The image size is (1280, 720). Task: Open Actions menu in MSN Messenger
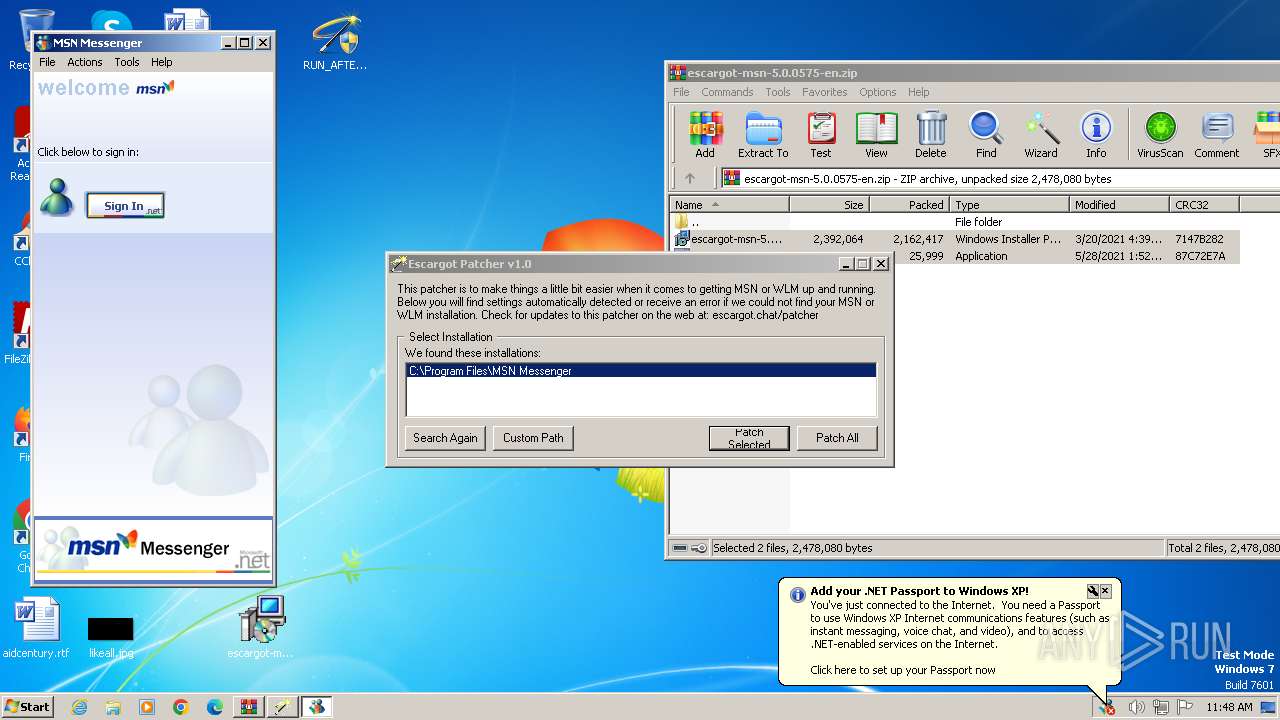click(x=85, y=62)
